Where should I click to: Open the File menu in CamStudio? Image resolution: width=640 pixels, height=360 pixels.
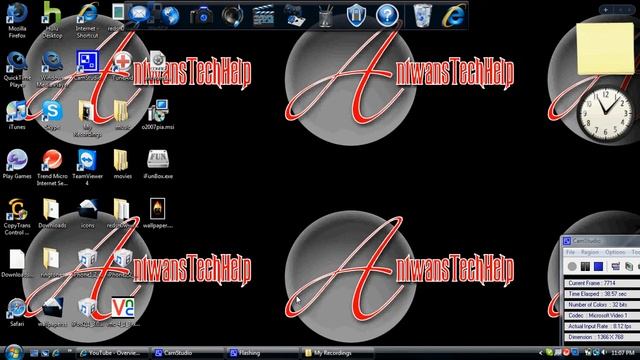(x=570, y=252)
